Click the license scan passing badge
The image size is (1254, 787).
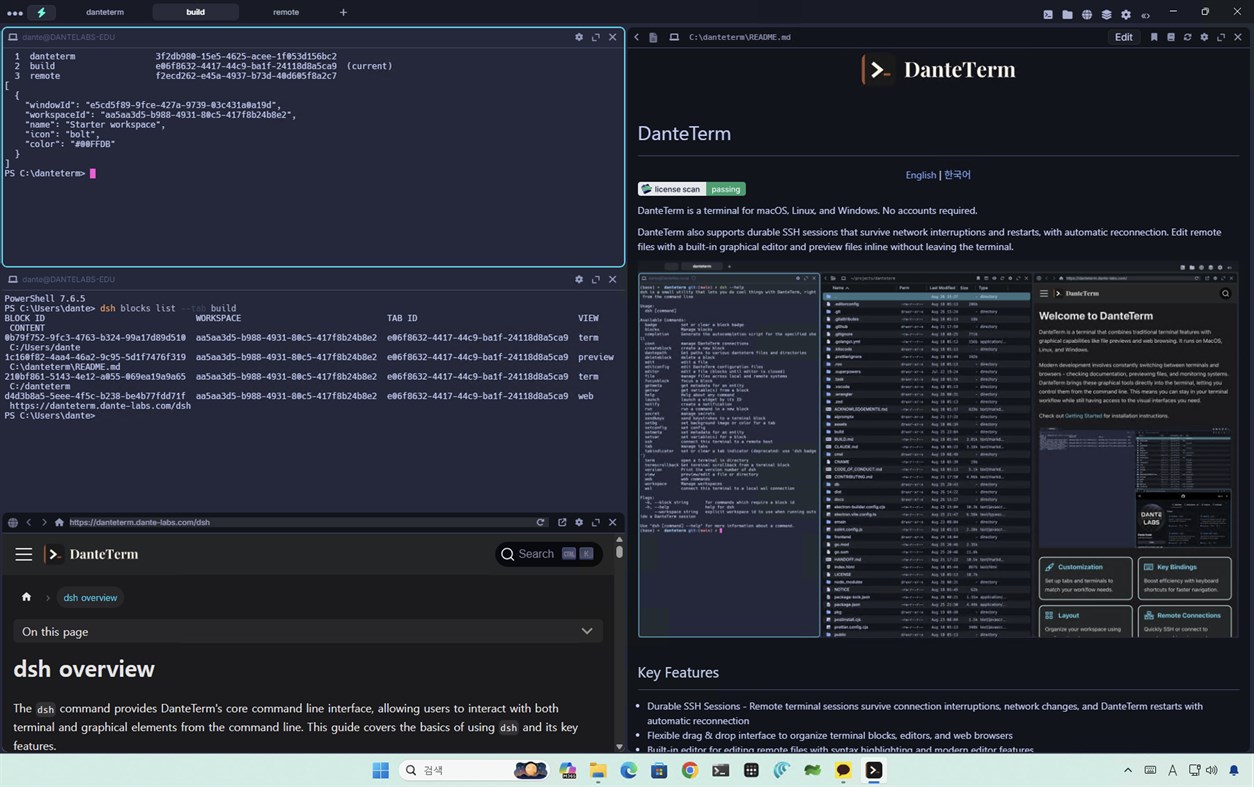click(x=692, y=189)
